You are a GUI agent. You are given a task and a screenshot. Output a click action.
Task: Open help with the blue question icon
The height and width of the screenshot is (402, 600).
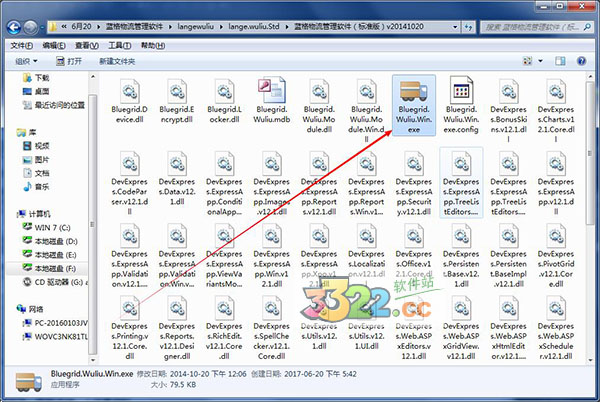[581, 61]
